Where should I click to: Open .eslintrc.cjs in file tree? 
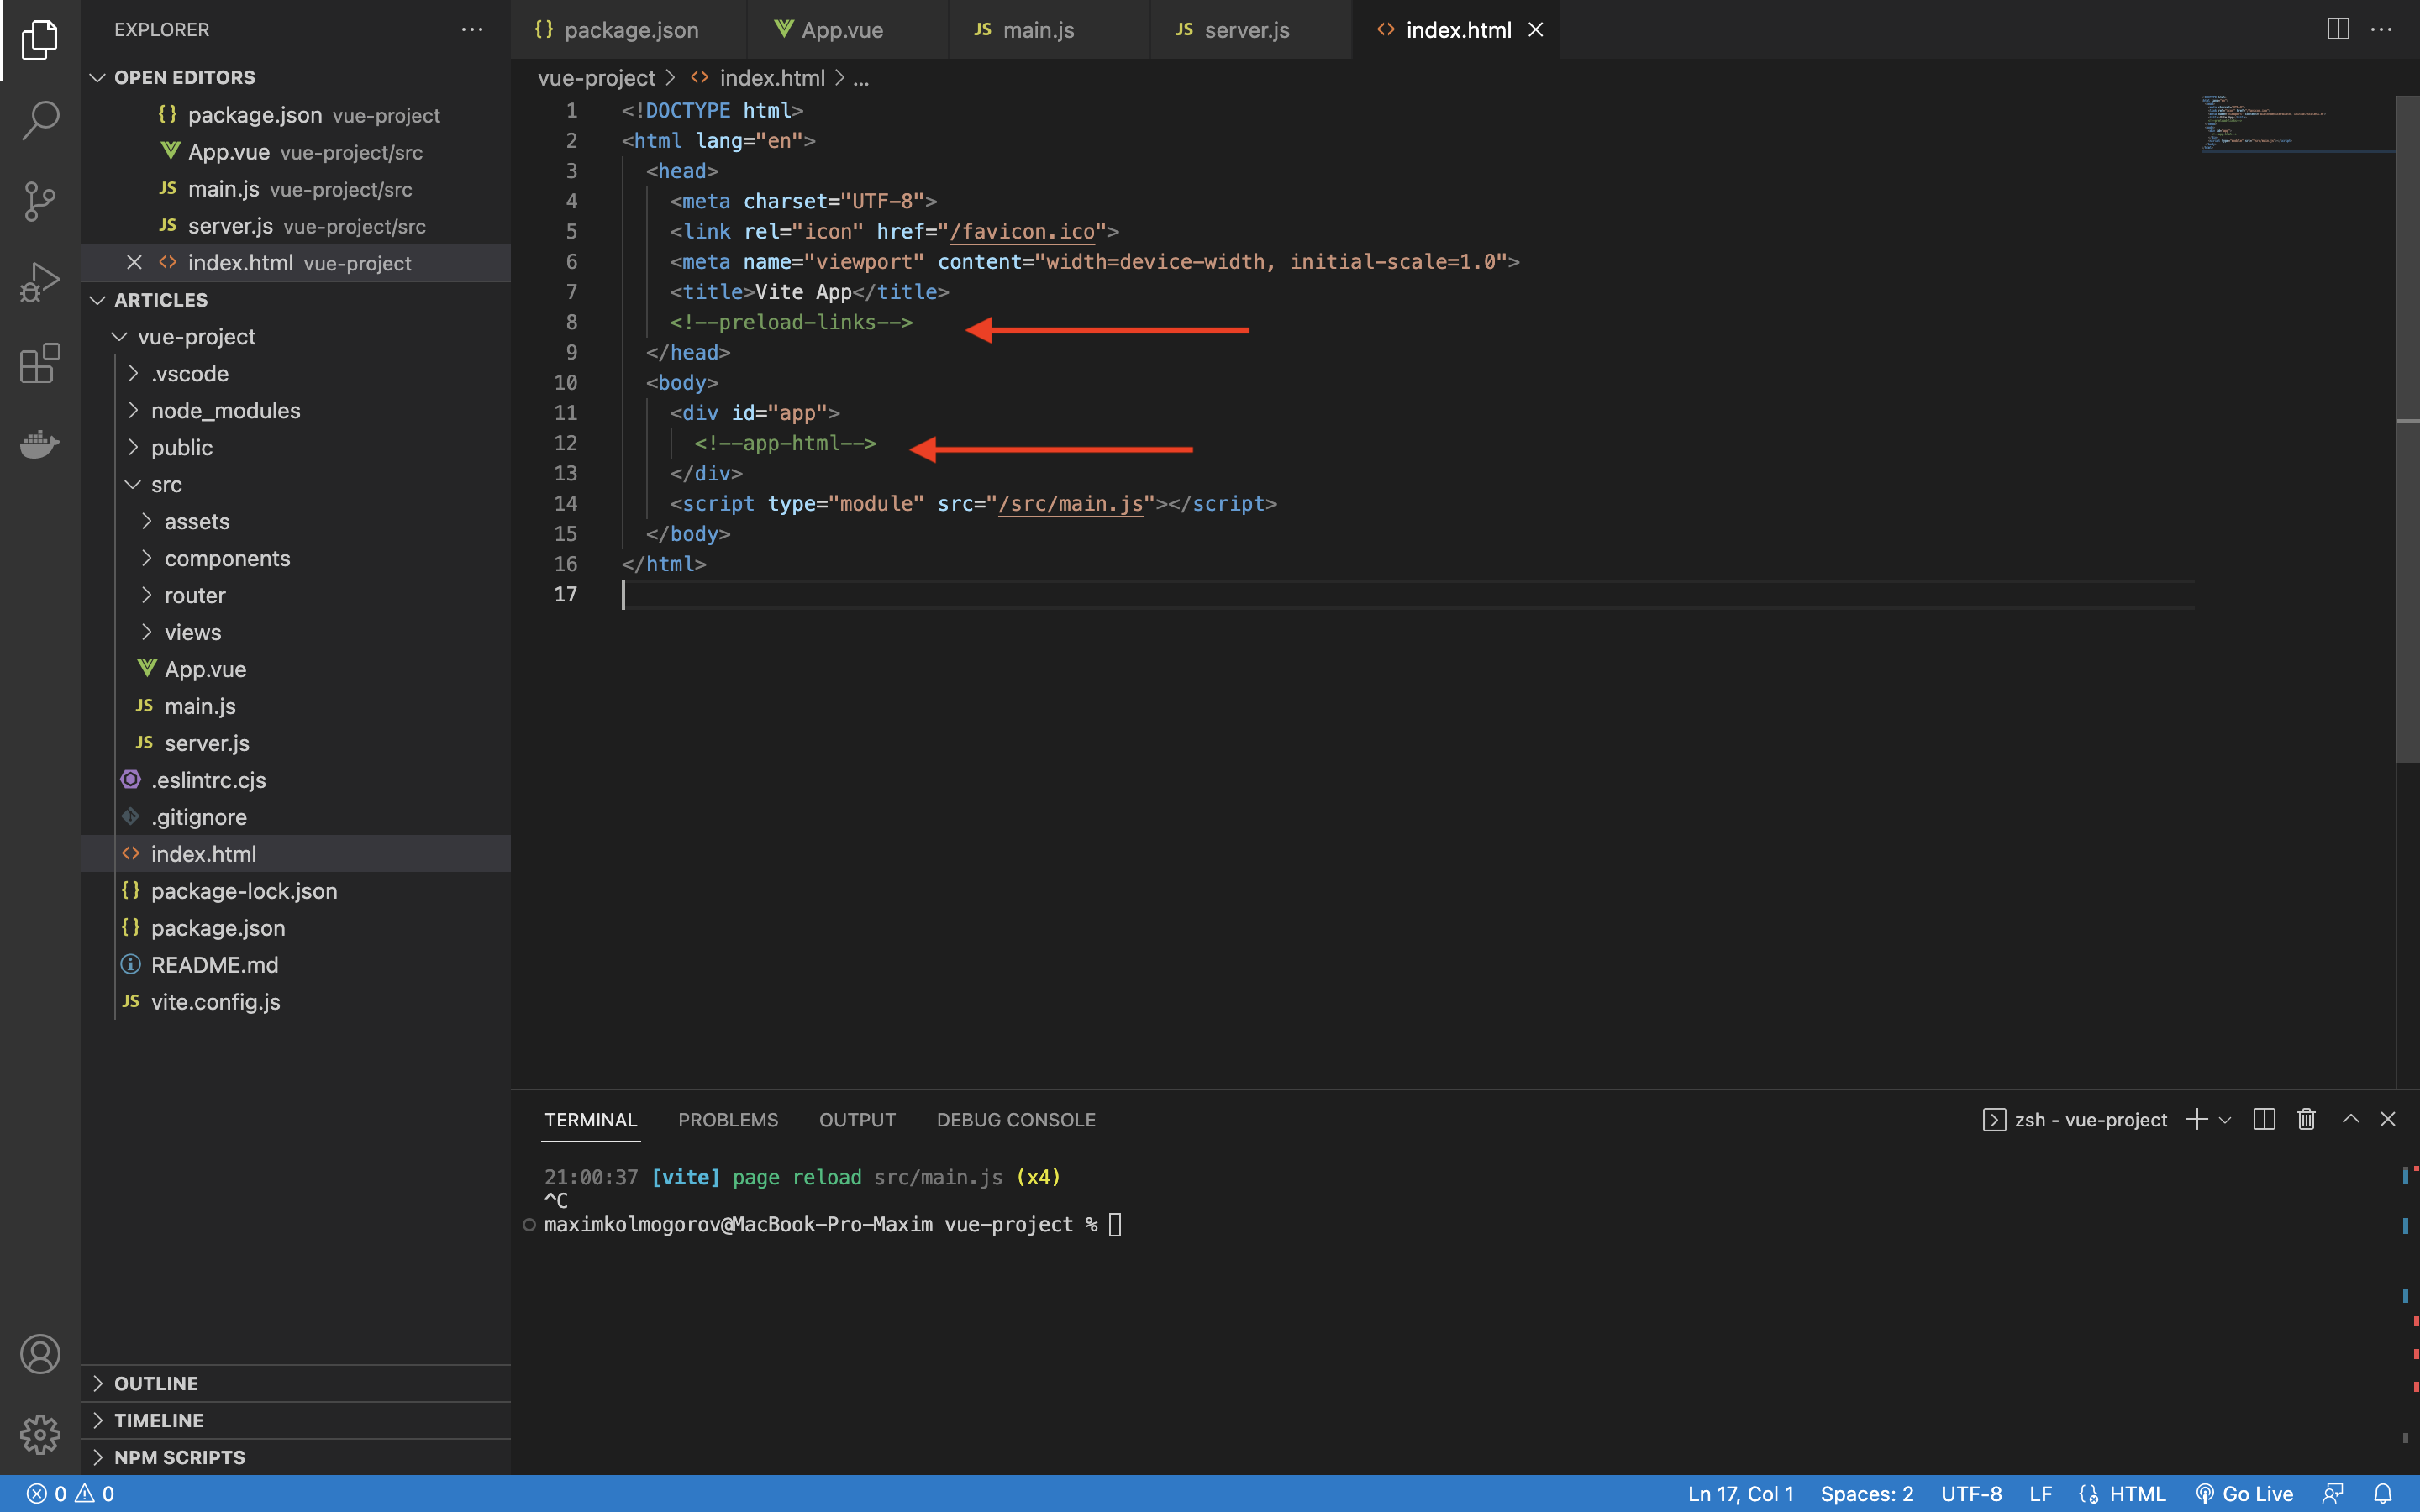click(x=295, y=780)
